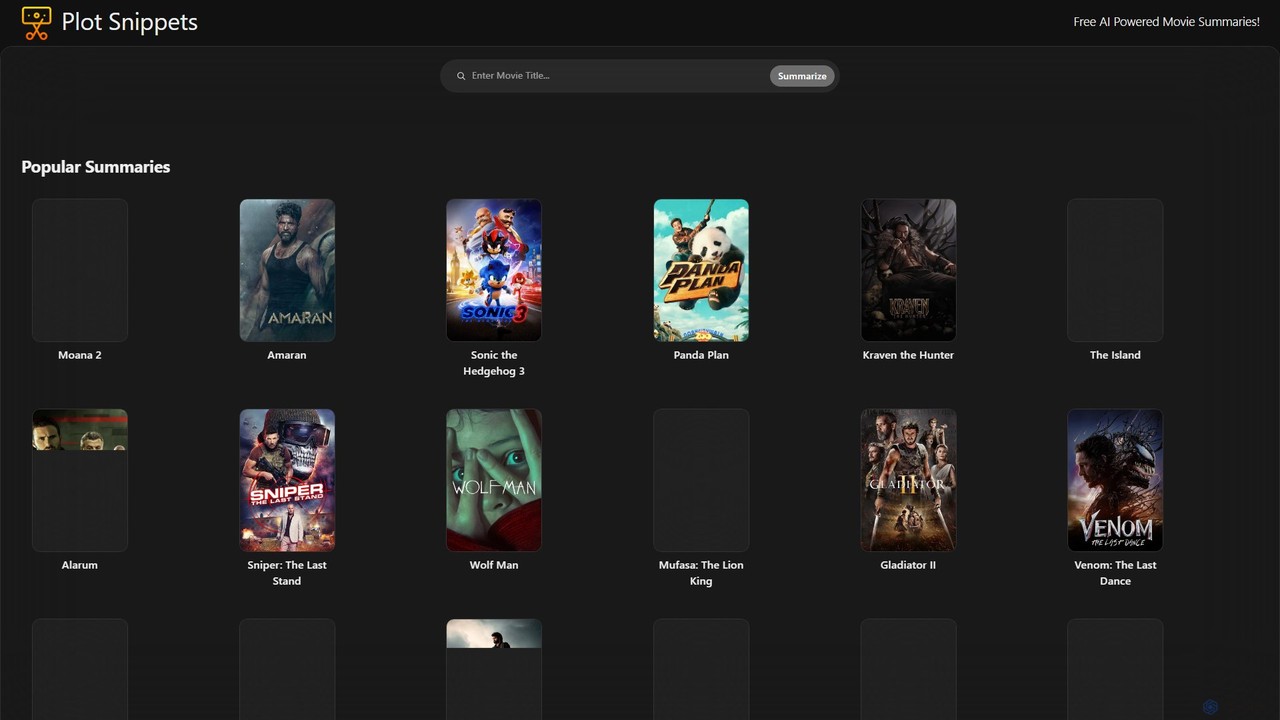Screen dimensions: 1280x720
Task: Click the Popular Summaries heading
Action: pos(96,167)
